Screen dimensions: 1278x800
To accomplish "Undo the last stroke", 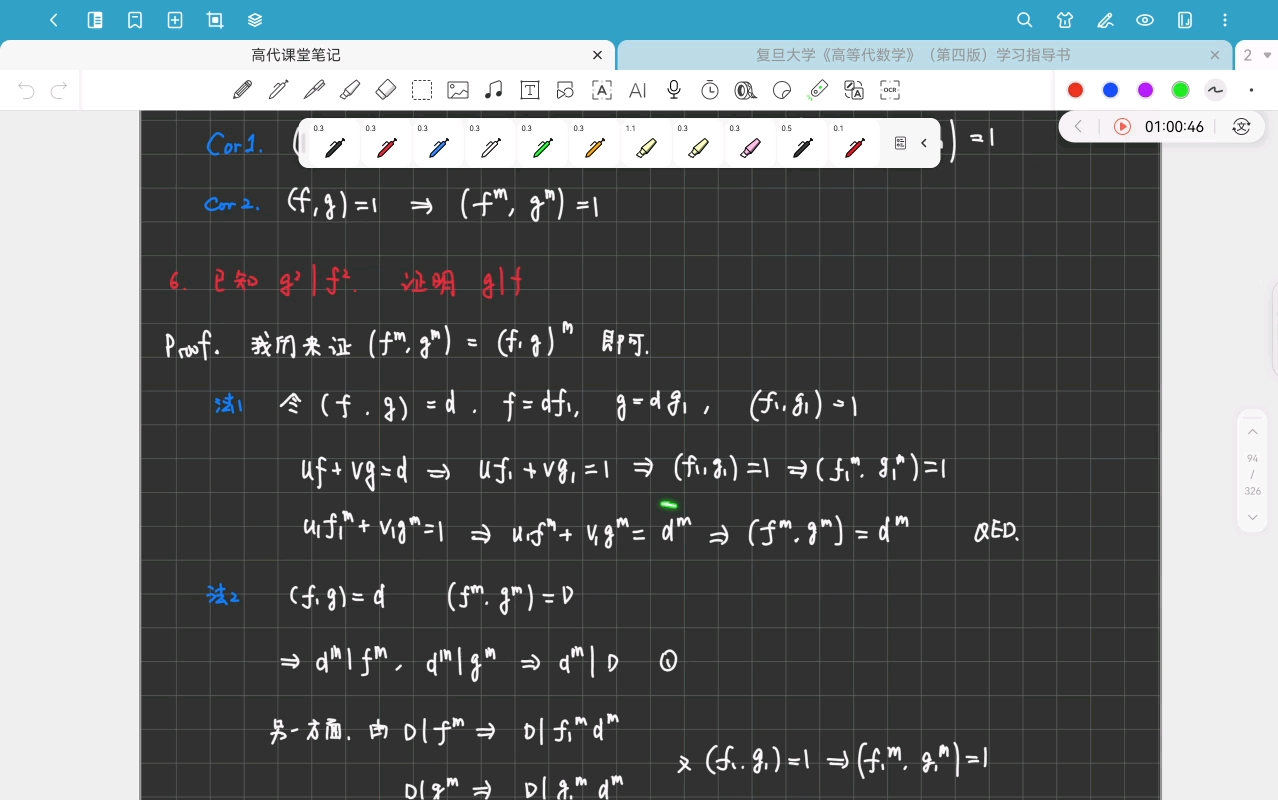I will (x=26, y=91).
